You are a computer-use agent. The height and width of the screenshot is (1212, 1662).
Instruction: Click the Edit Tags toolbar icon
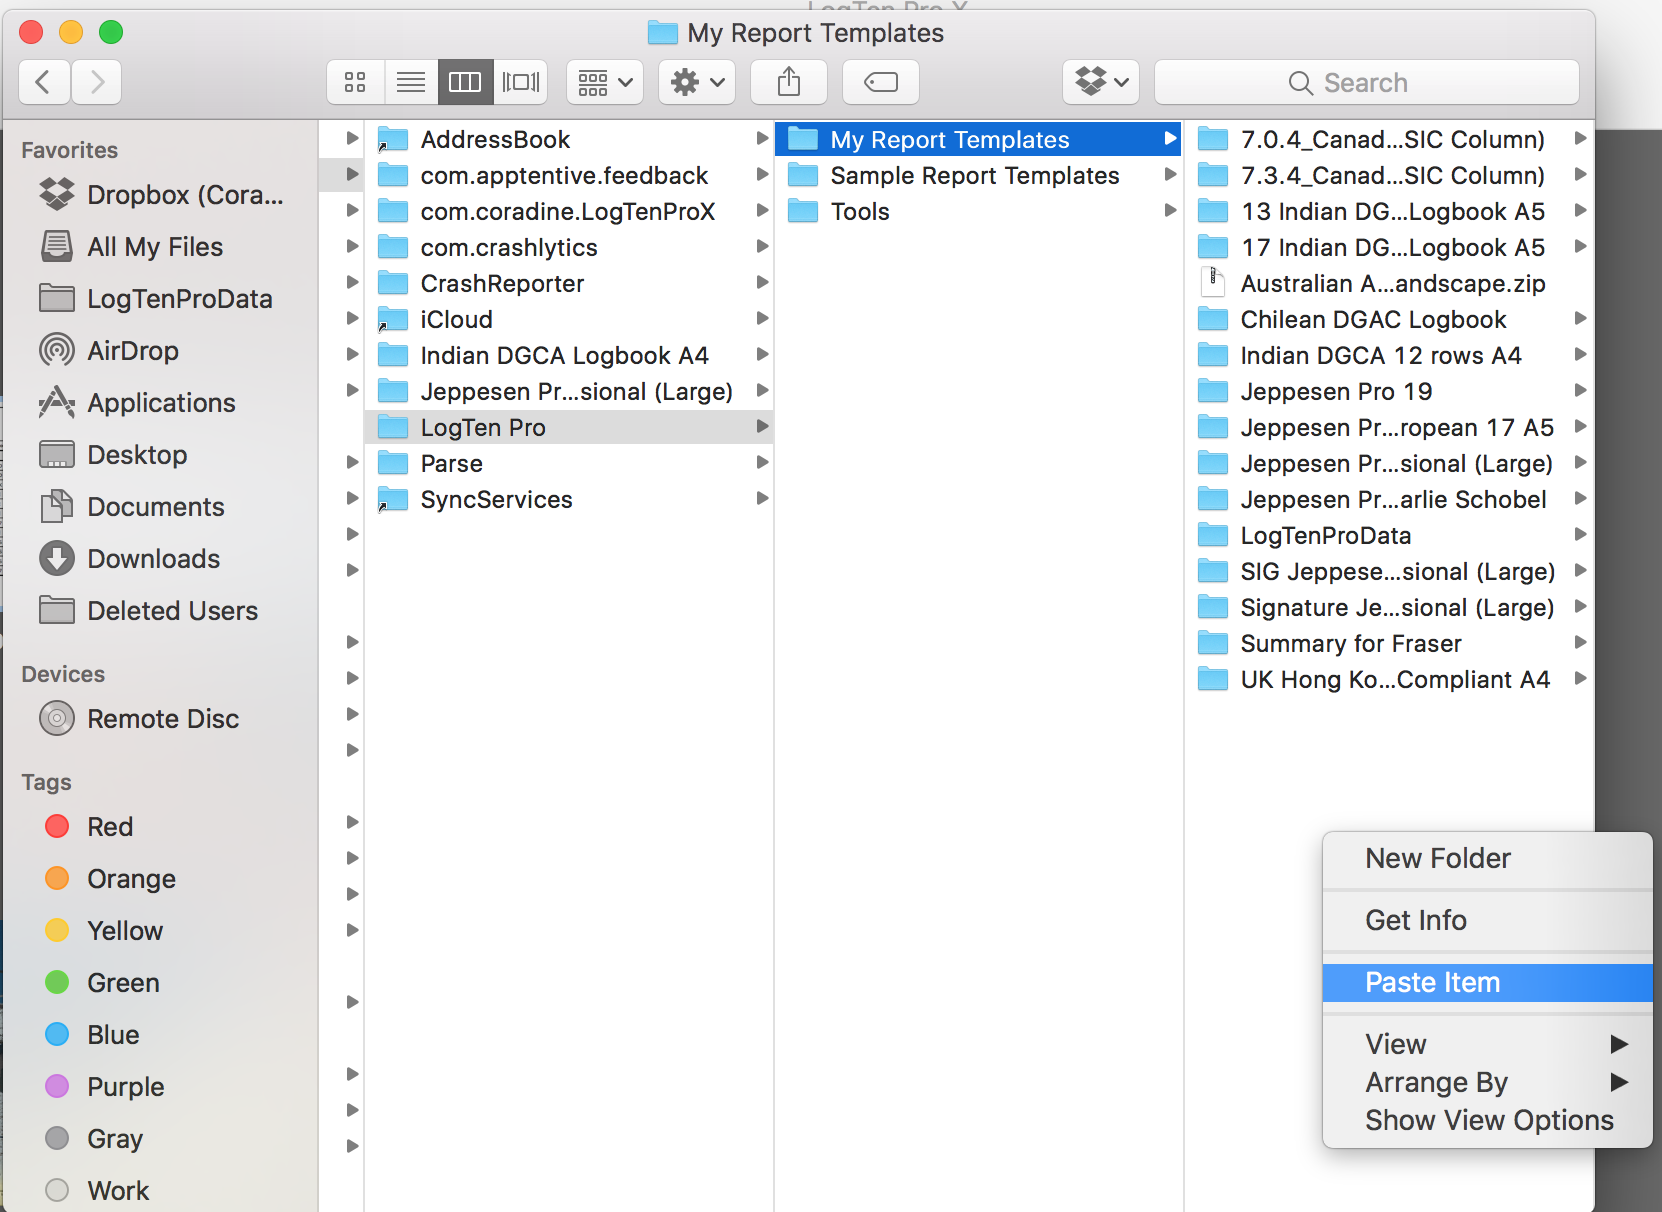(x=881, y=82)
